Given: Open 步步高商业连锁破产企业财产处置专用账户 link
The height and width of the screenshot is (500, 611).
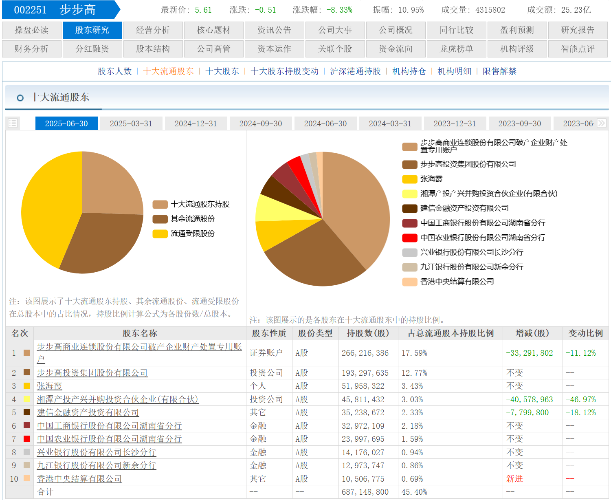Looking at the screenshot, I should pyautogui.click(x=140, y=352).
